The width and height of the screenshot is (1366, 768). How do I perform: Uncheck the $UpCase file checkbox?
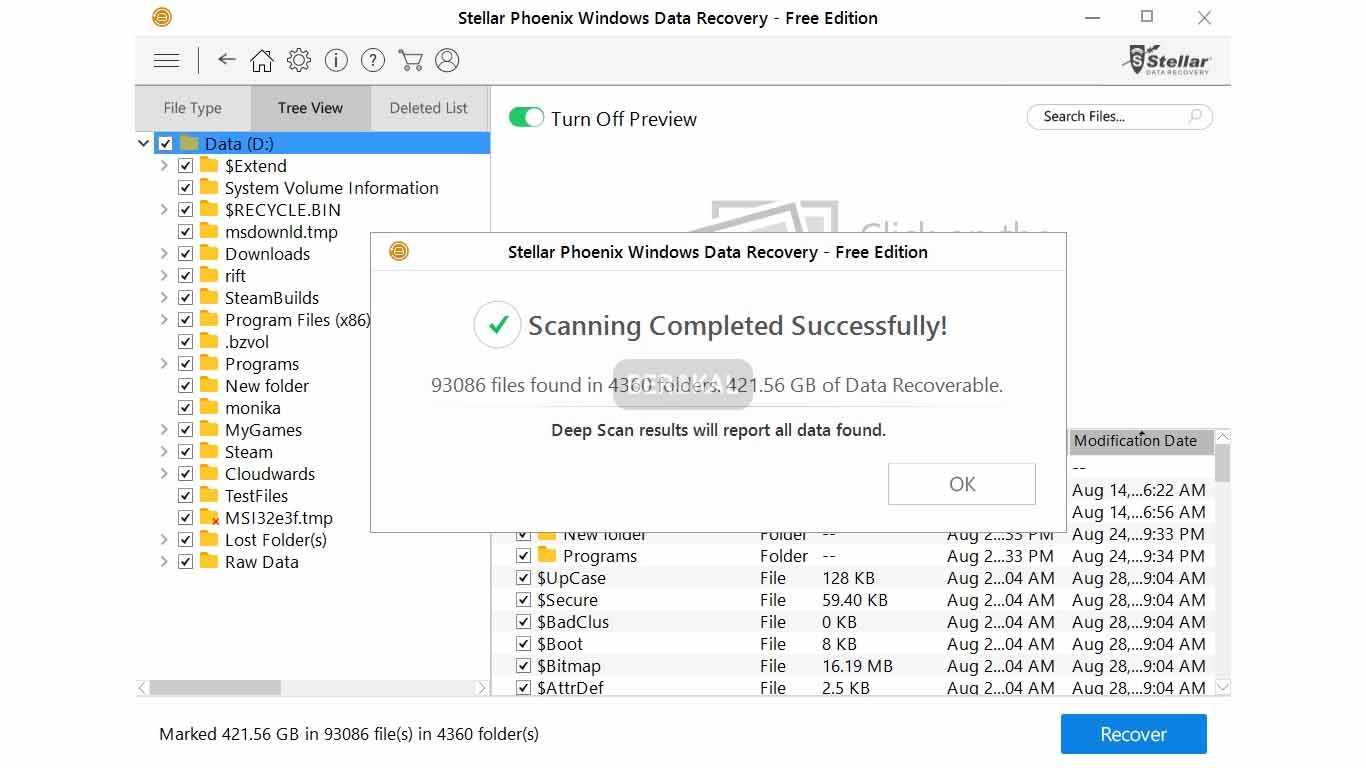tap(523, 578)
